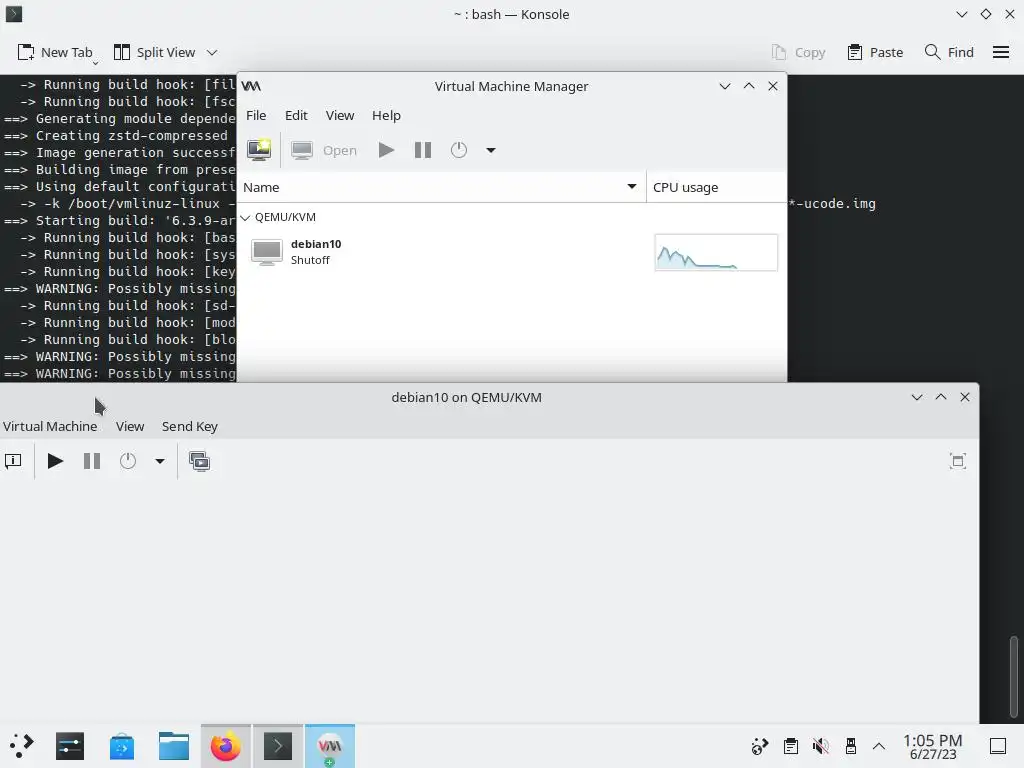Click Copy in Konsole toolbar

[798, 52]
